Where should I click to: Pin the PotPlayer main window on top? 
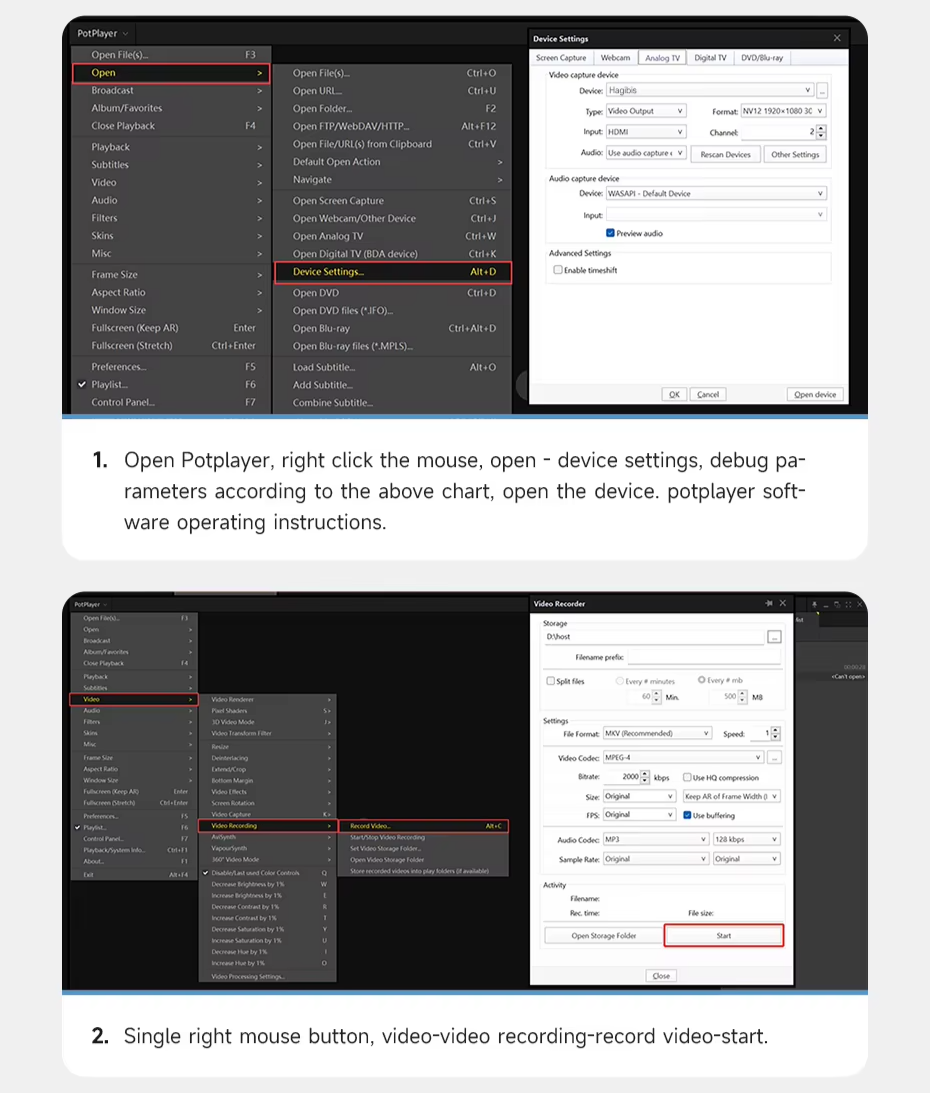click(814, 604)
